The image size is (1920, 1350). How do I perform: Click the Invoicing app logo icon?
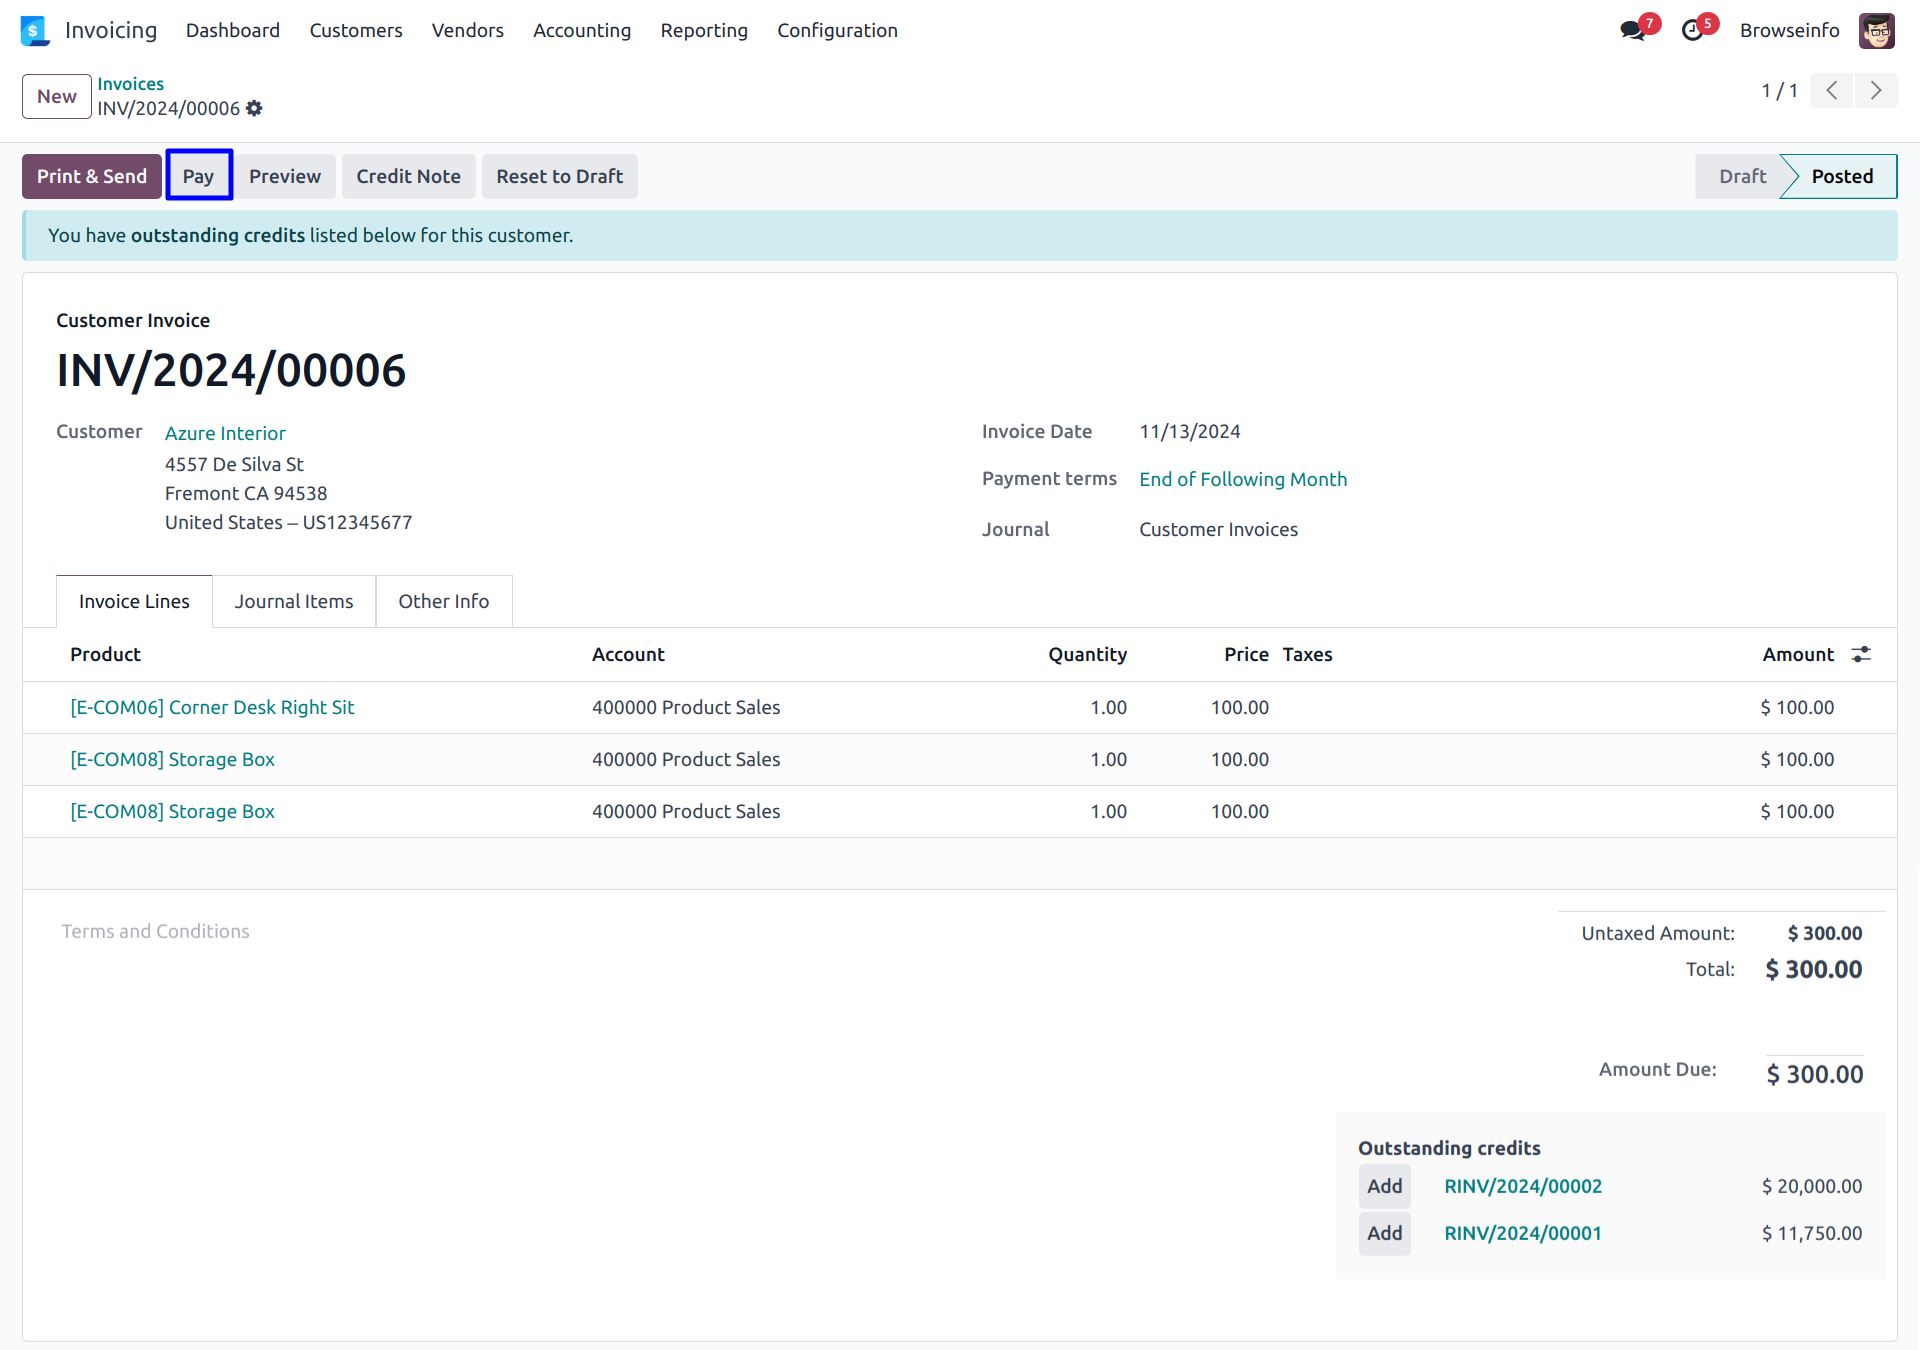[x=34, y=31]
